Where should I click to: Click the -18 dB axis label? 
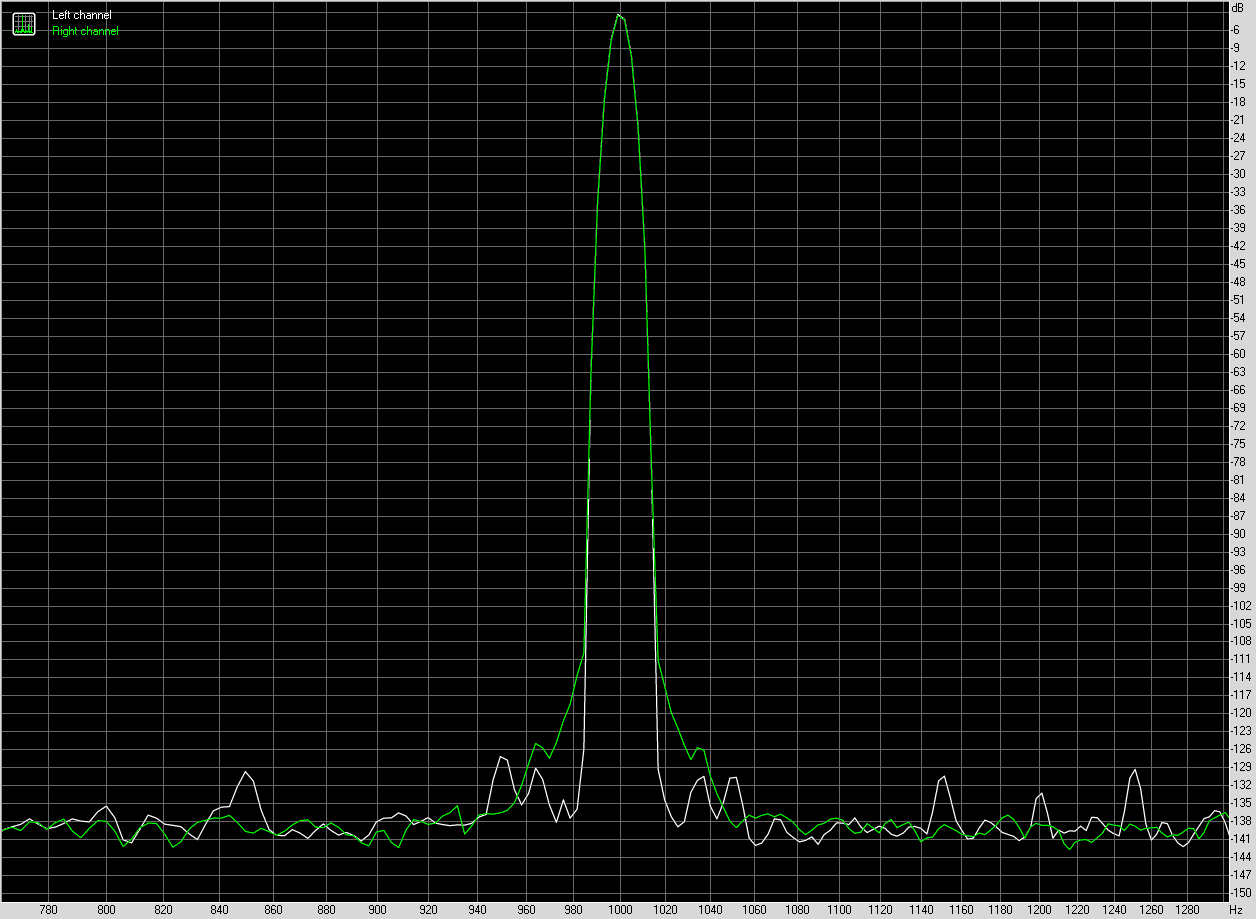coord(1238,101)
